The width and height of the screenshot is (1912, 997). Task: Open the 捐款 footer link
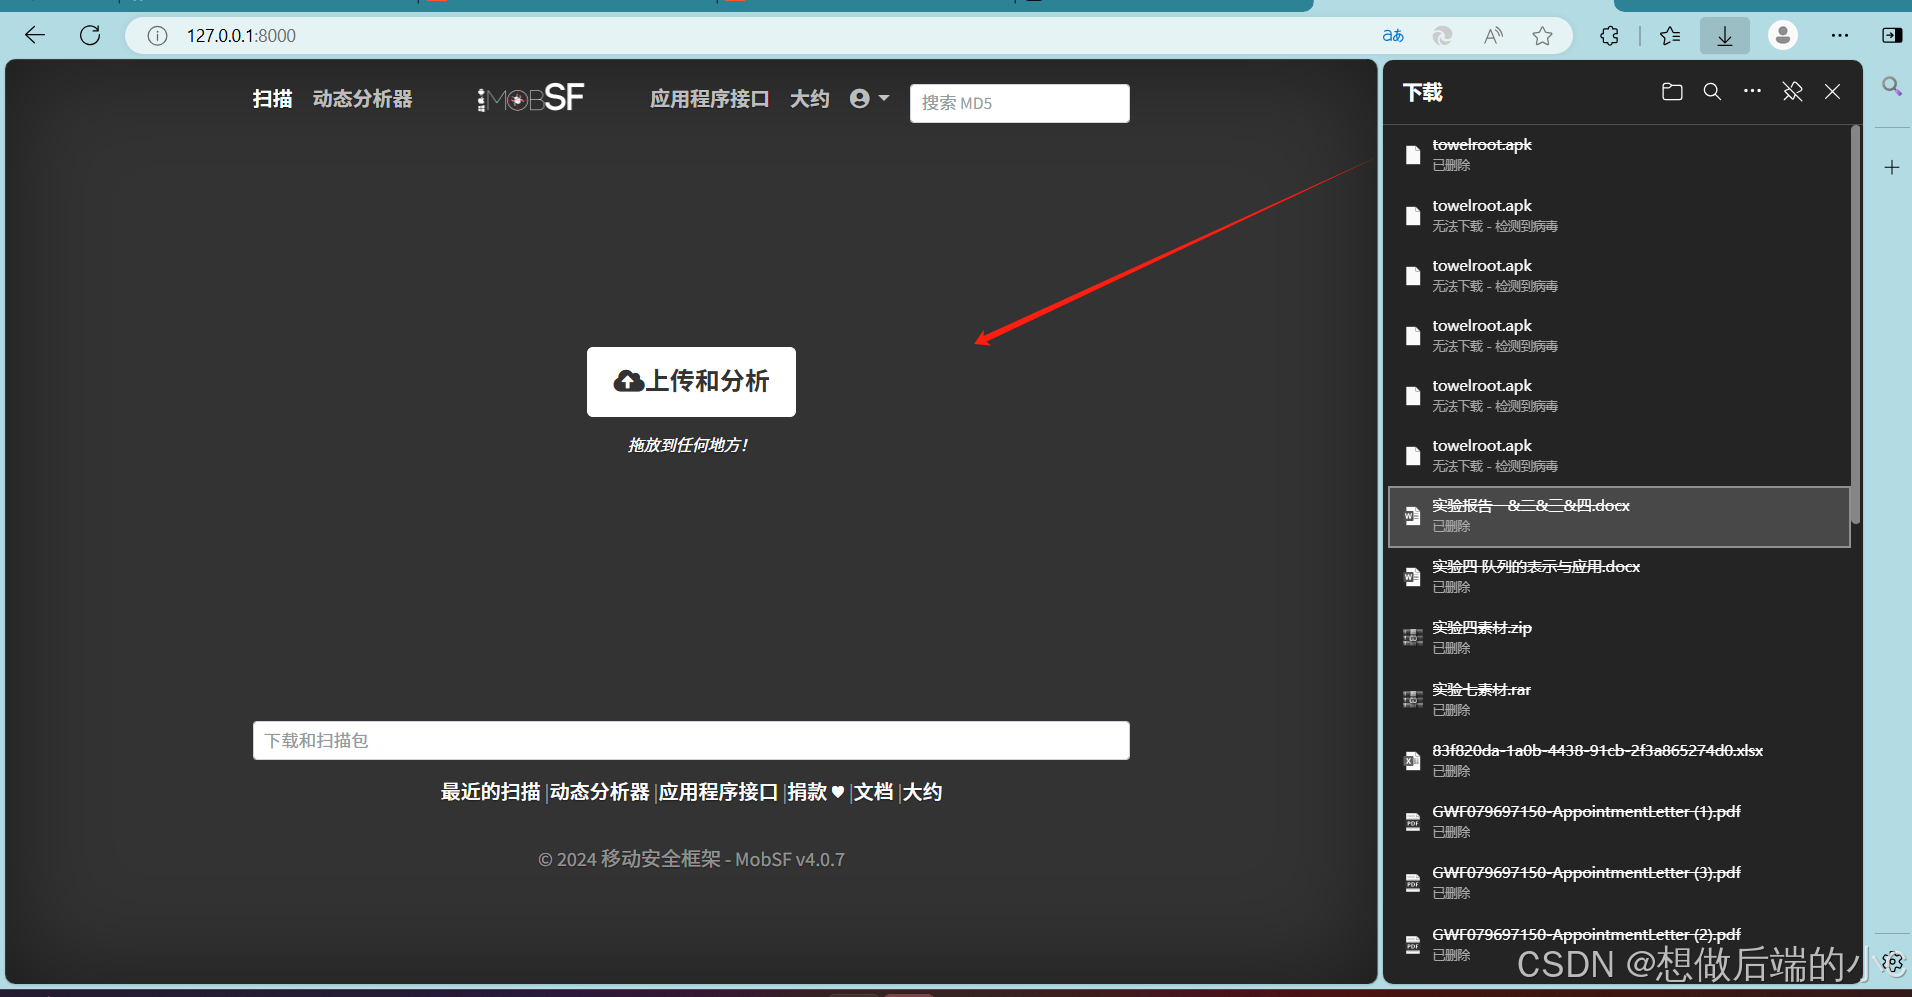815,792
